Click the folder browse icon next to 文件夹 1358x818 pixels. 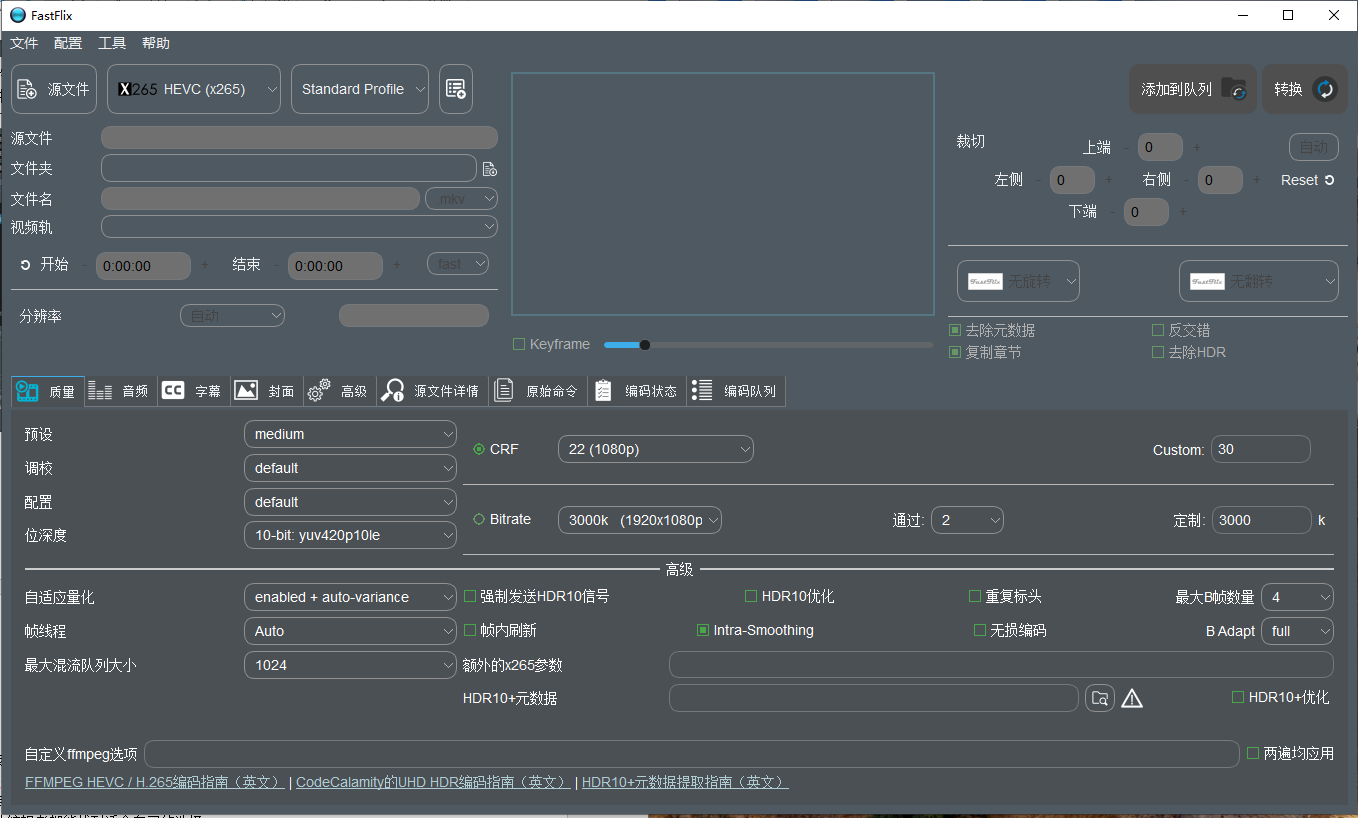(490, 169)
